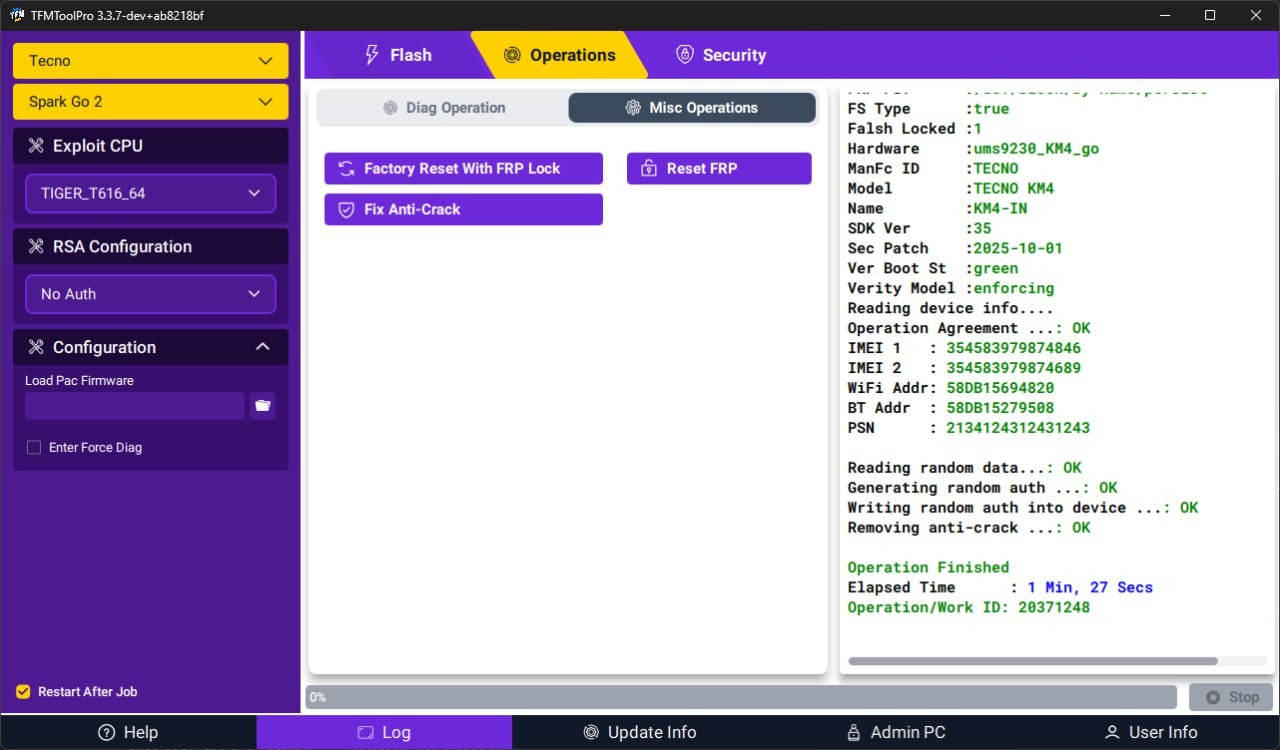Click the refresh icon on Factory Reset With FRP Lock
The height and width of the screenshot is (750, 1280).
pyautogui.click(x=346, y=169)
